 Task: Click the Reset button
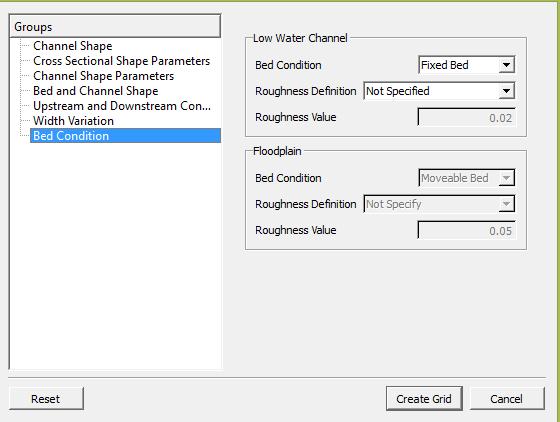(46, 398)
